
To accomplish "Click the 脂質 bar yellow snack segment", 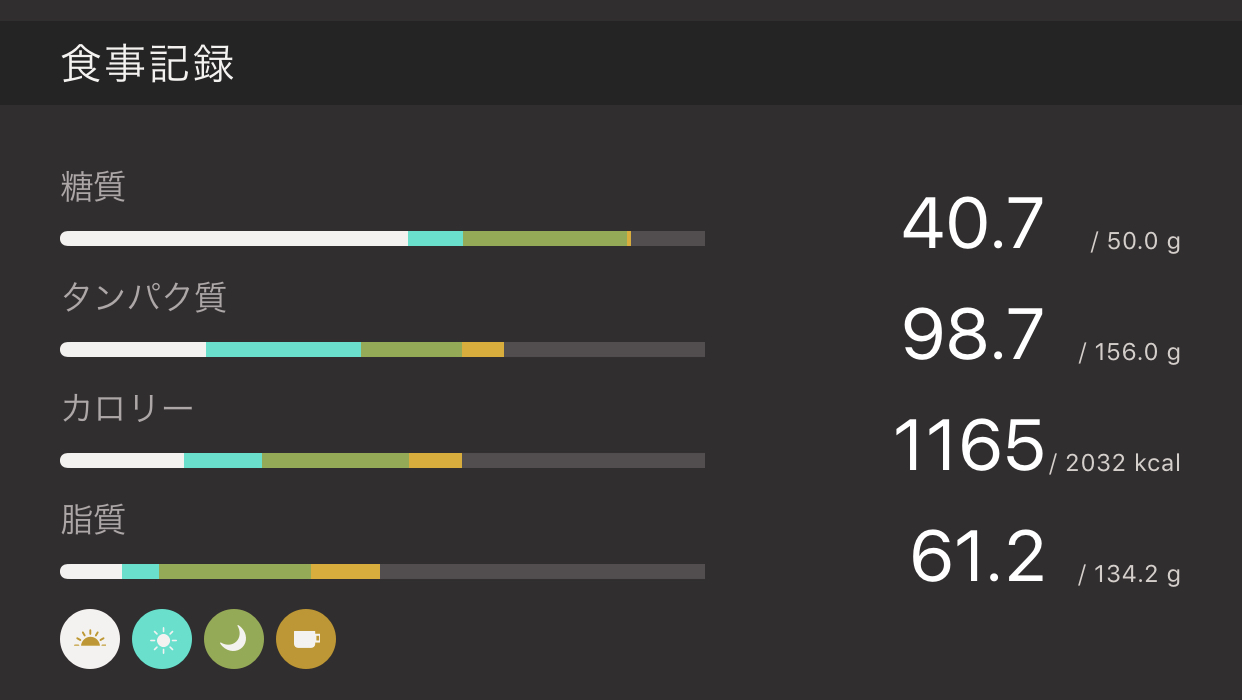I will tap(345, 572).
